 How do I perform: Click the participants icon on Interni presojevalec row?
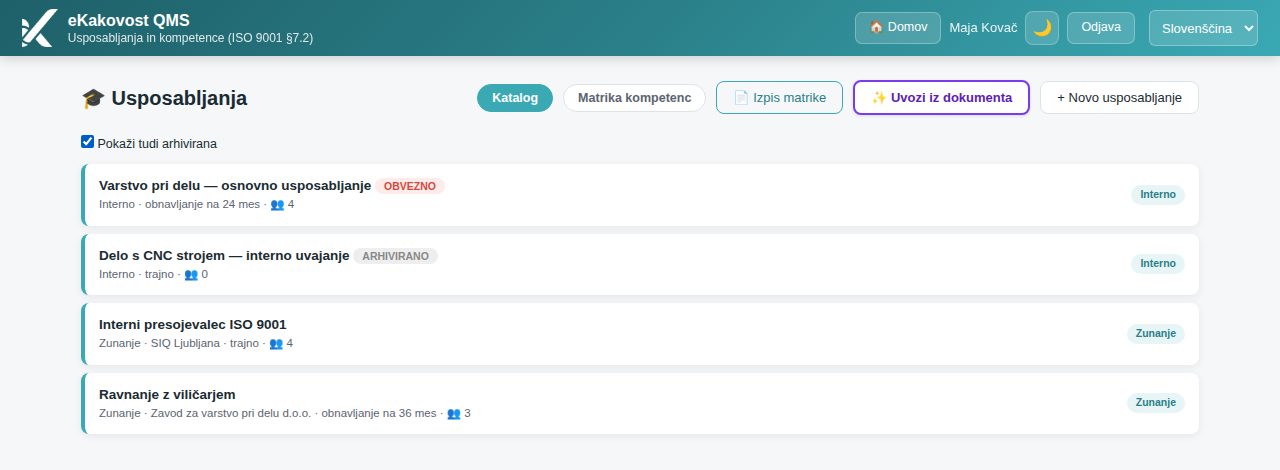(276, 343)
